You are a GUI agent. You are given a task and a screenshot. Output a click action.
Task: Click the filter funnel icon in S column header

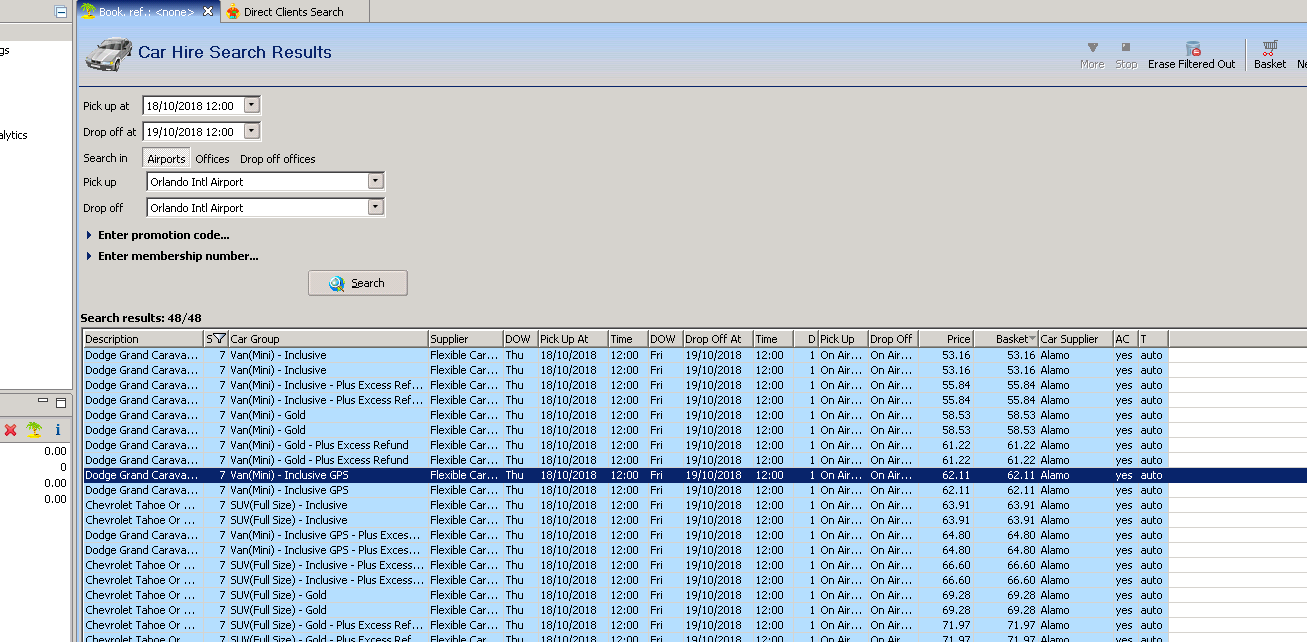point(220,339)
